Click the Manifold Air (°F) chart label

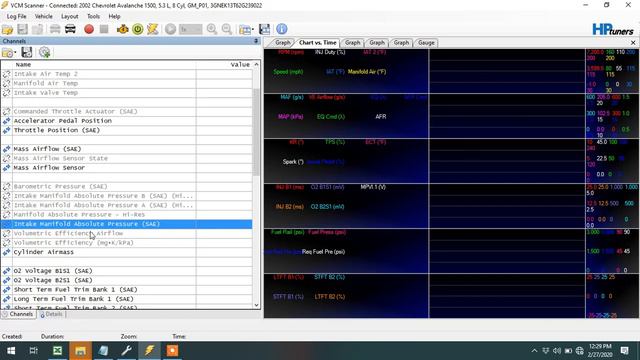pos(367,72)
